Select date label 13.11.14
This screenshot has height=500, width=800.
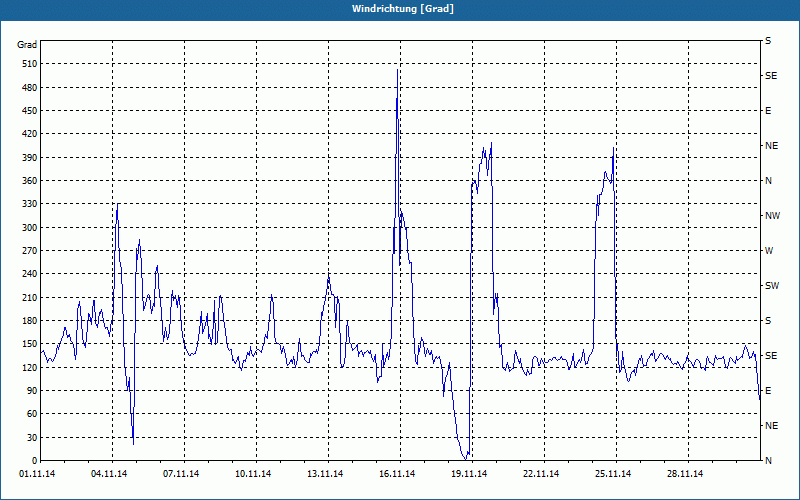click(325, 474)
